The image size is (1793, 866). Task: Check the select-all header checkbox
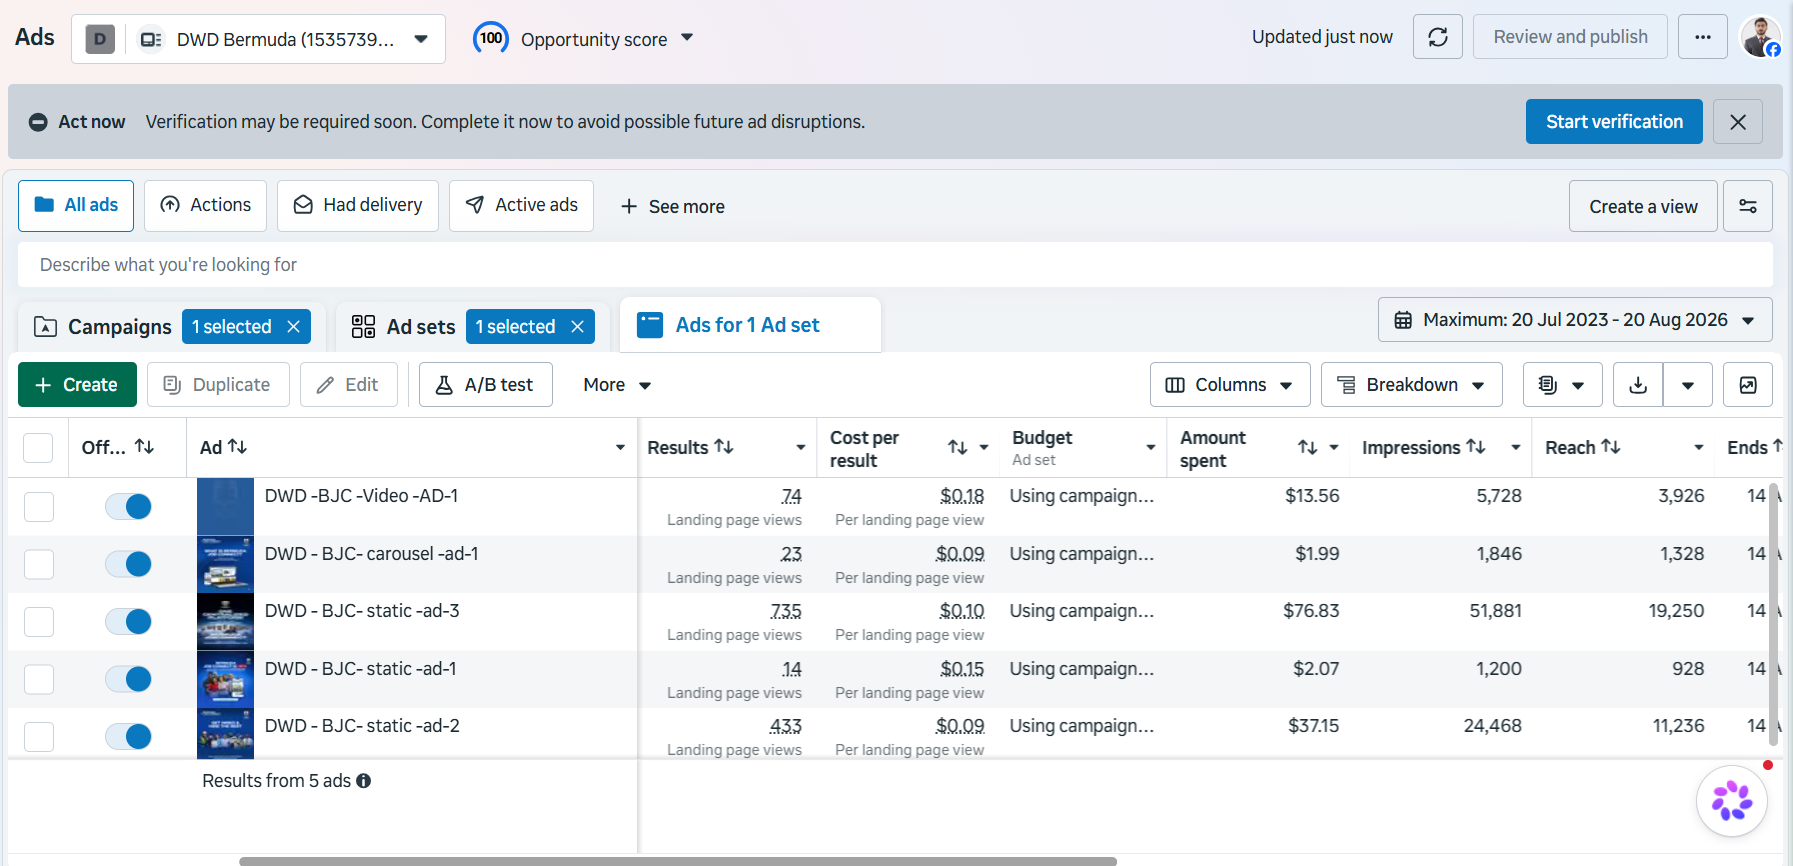click(x=38, y=448)
